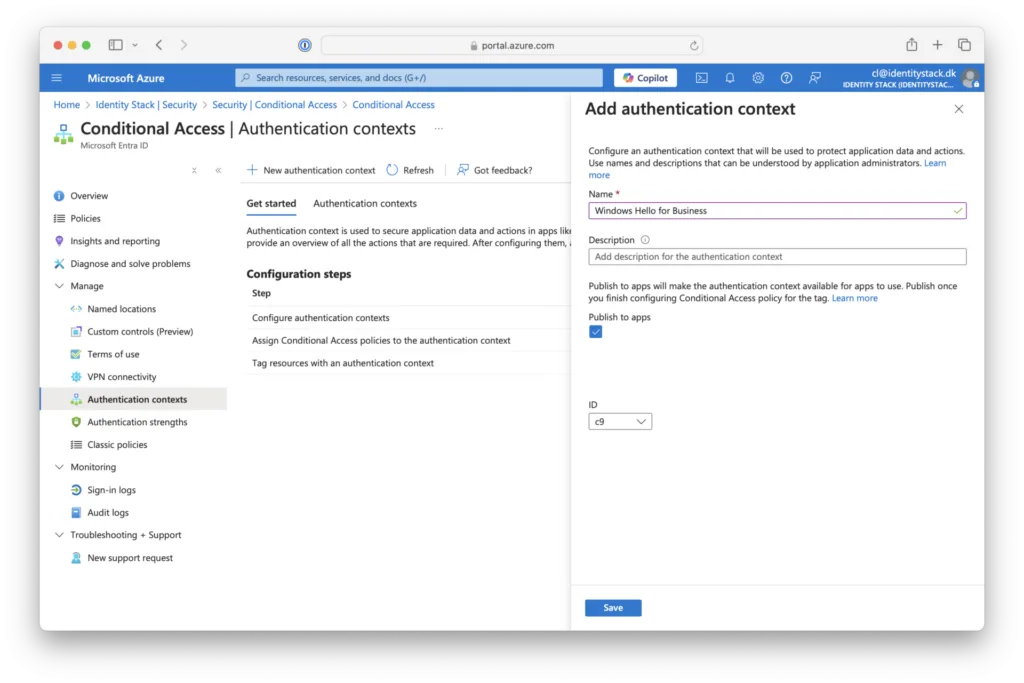Open New support request
This screenshot has height=683, width=1024.
(x=130, y=558)
